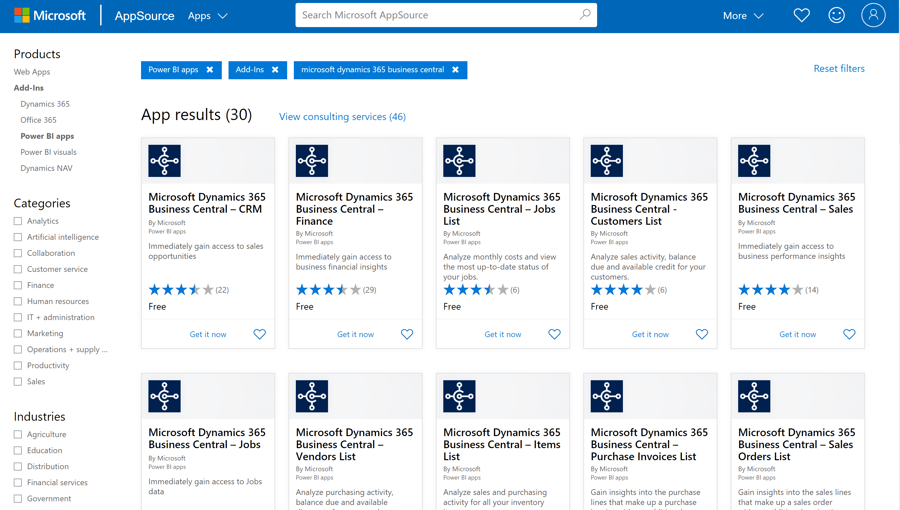Check the Agriculture industry

pyautogui.click(x=18, y=434)
